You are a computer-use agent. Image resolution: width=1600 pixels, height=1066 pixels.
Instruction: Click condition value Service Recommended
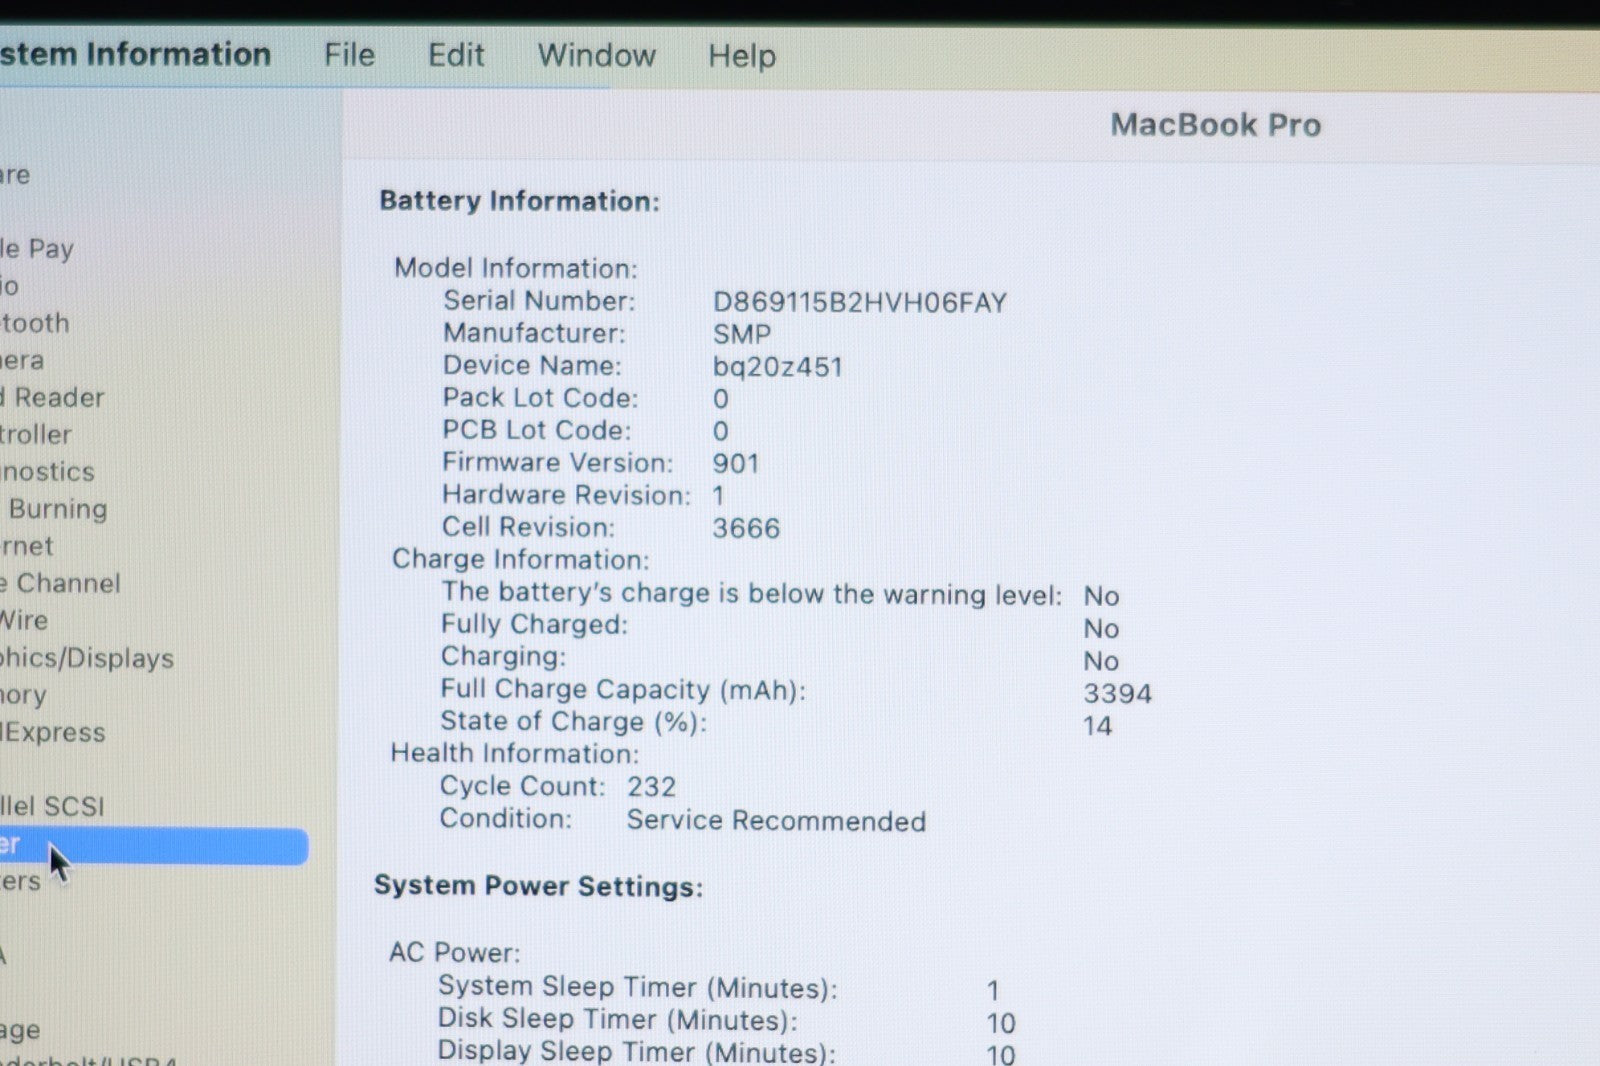776,821
